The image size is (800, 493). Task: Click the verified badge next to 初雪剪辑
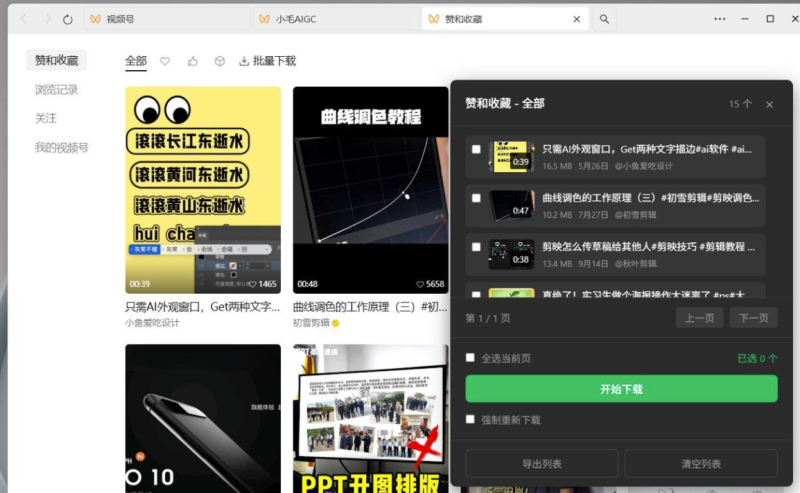click(x=335, y=323)
